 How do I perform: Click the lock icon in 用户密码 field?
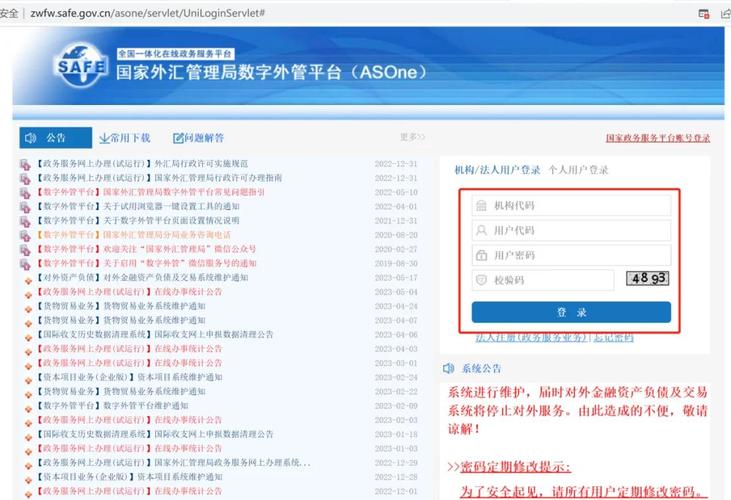[481, 255]
